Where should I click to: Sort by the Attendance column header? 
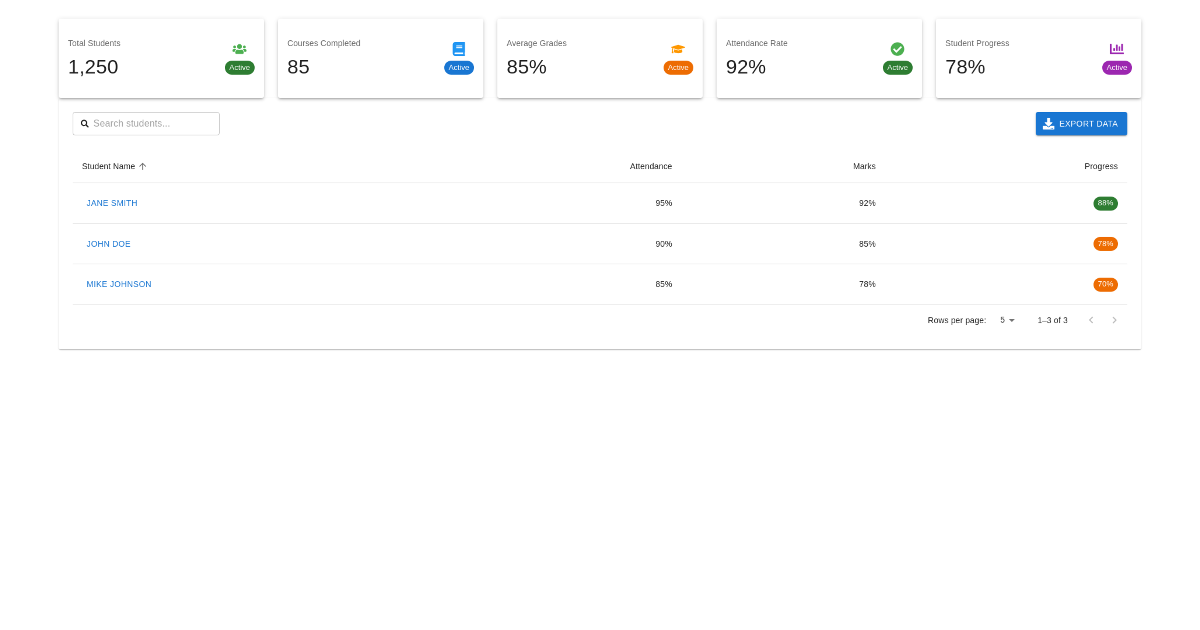[x=651, y=166]
